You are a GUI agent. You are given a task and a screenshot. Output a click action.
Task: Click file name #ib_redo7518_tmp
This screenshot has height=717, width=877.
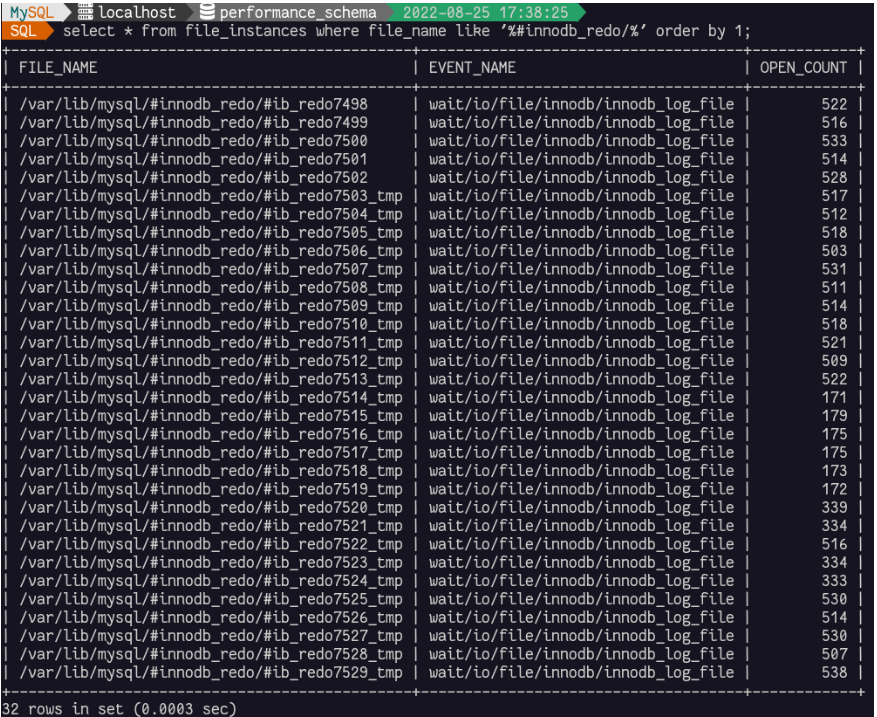point(211,471)
